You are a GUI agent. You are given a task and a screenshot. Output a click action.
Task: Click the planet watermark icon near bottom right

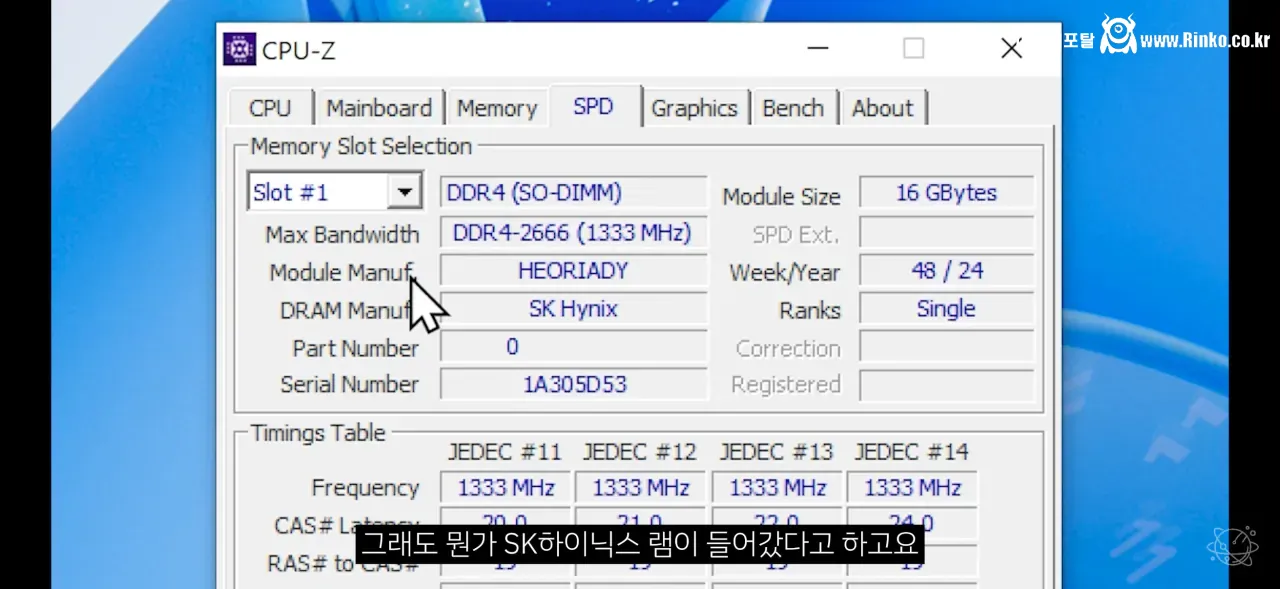coord(1233,544)
